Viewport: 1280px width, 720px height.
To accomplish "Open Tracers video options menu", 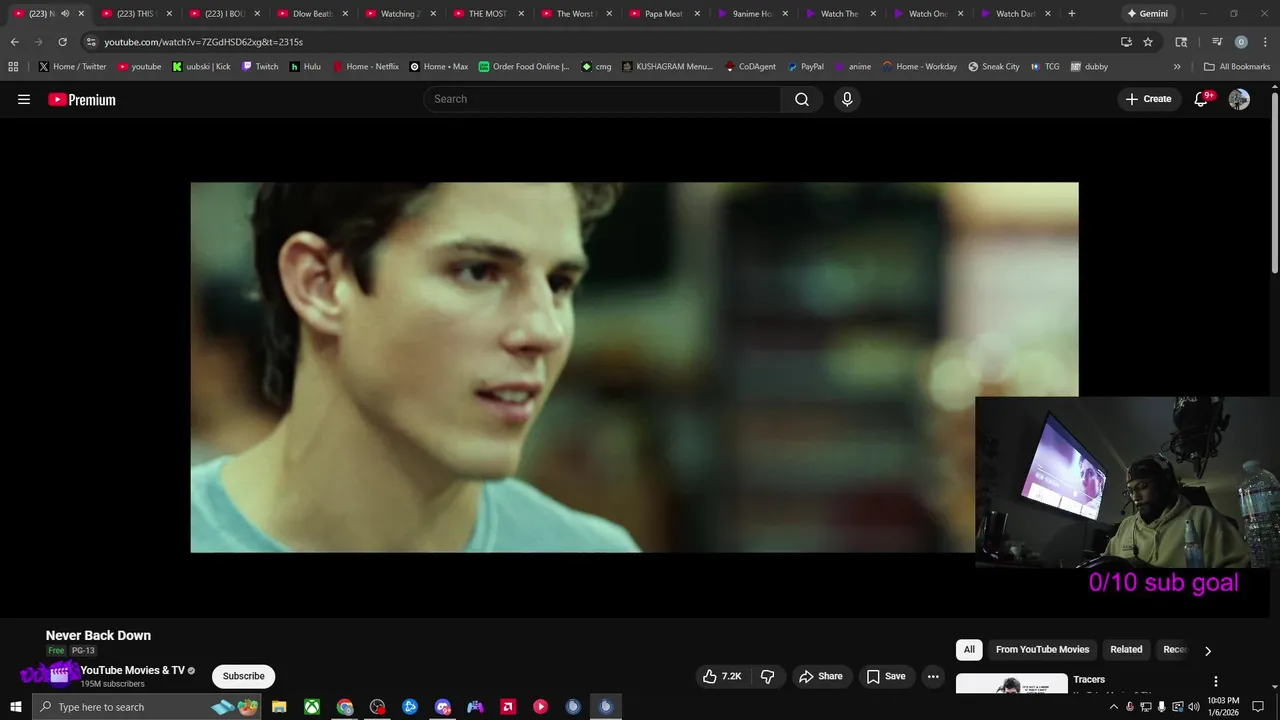I will coord(1216,681).
